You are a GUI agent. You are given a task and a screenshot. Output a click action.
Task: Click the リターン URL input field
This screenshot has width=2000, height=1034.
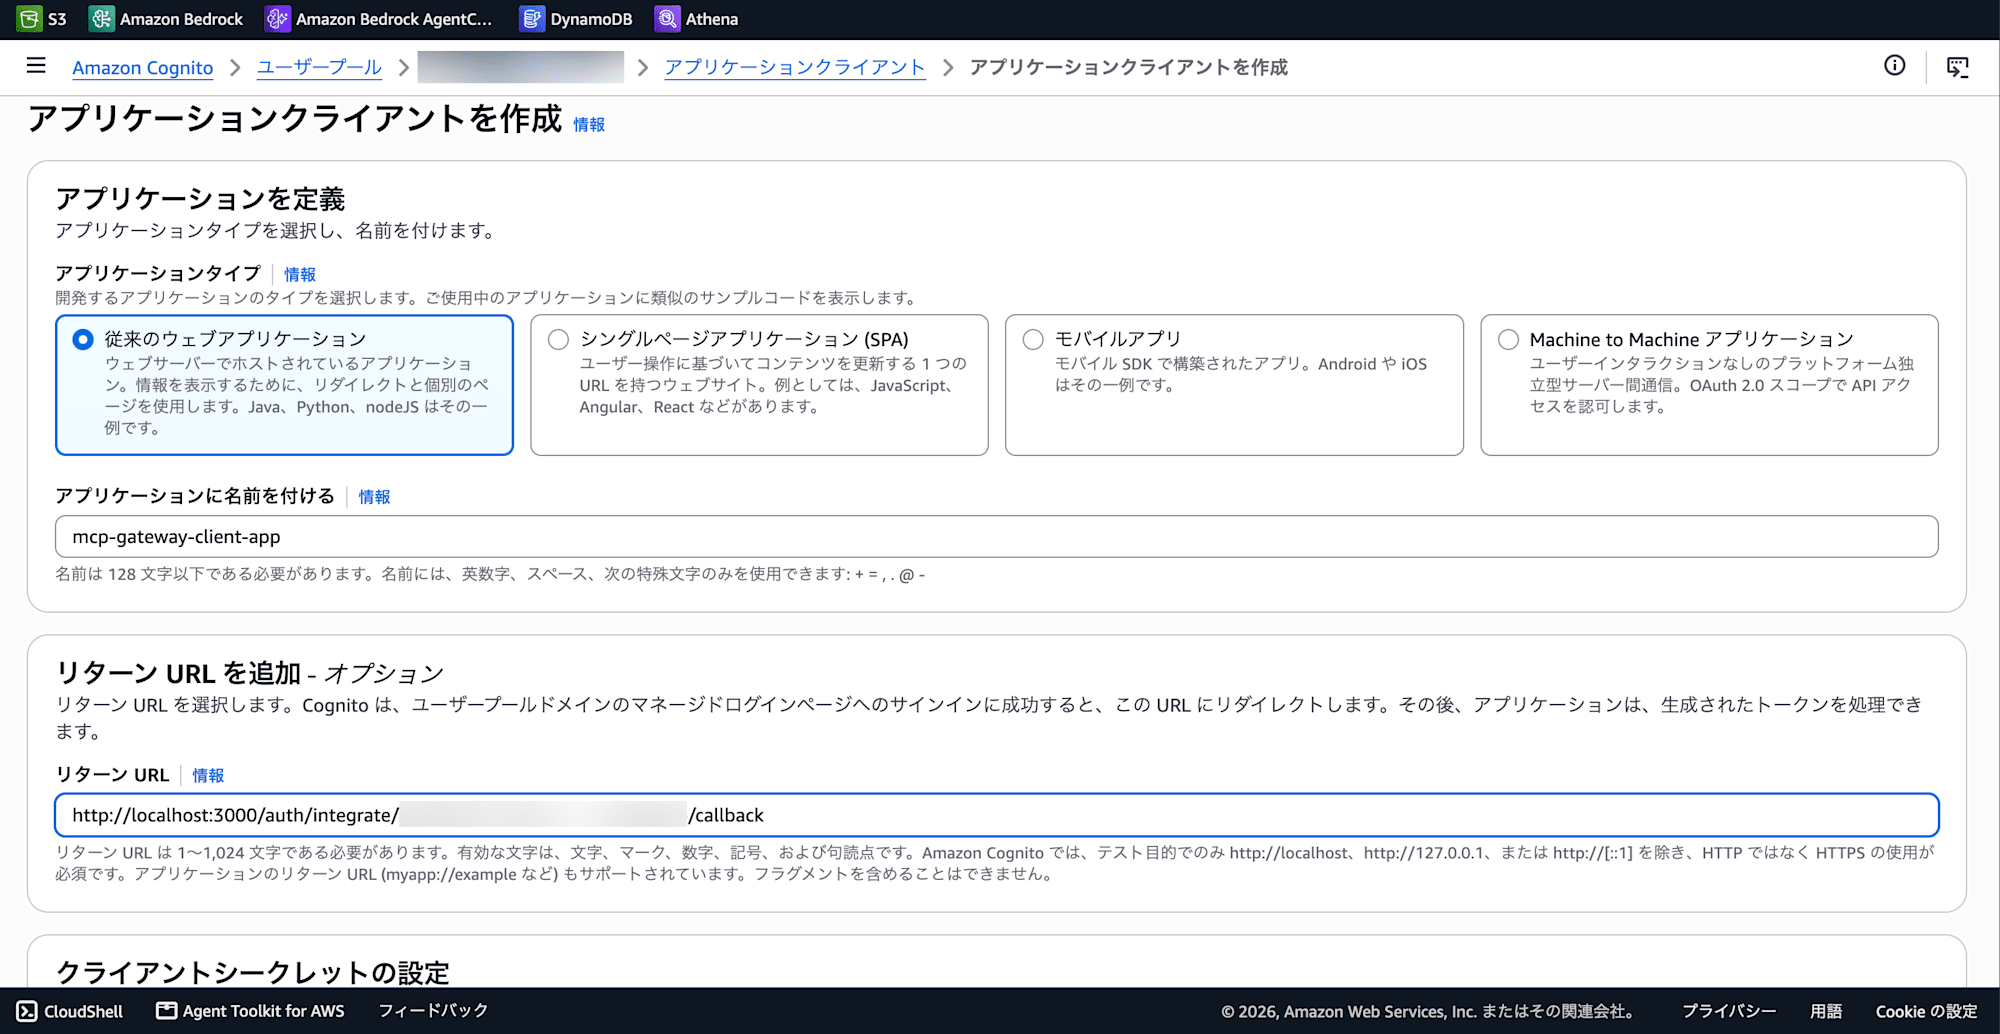pos(996,815)
